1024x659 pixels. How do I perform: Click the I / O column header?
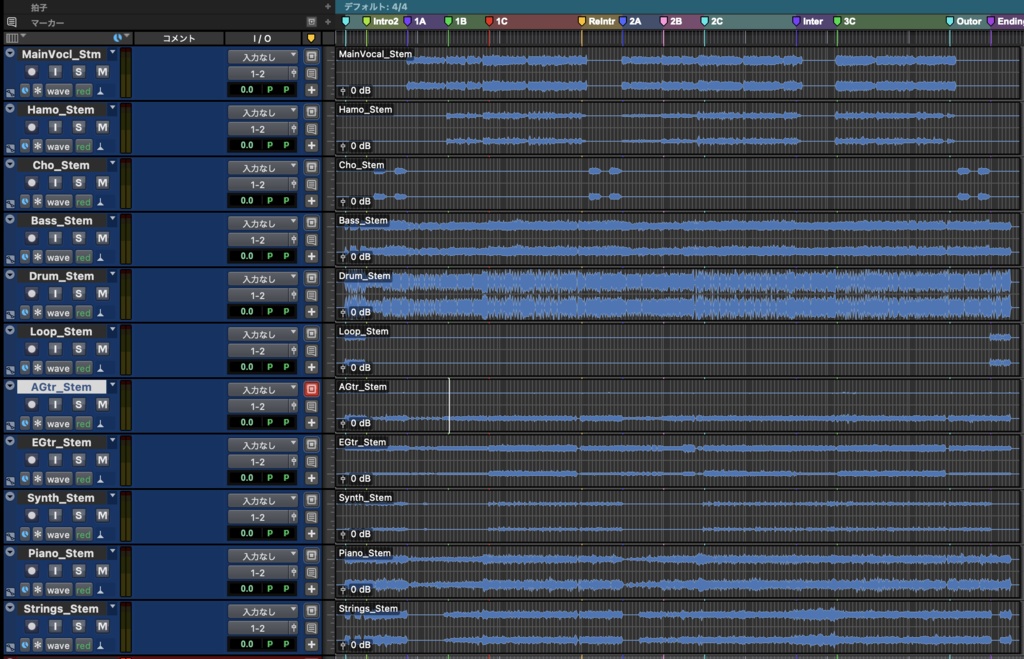click(x=262, y=39)
